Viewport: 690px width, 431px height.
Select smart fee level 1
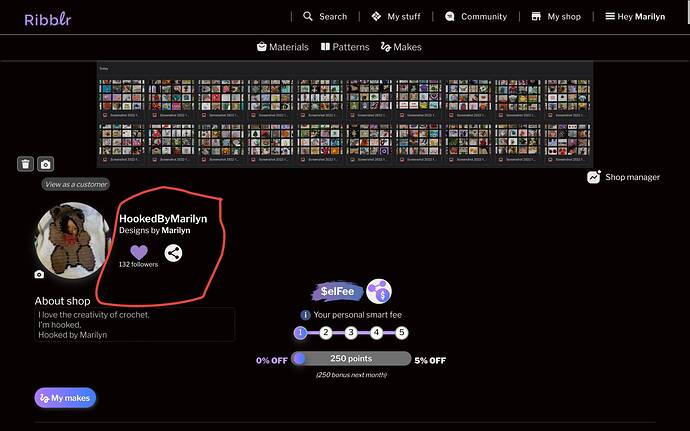300,332
